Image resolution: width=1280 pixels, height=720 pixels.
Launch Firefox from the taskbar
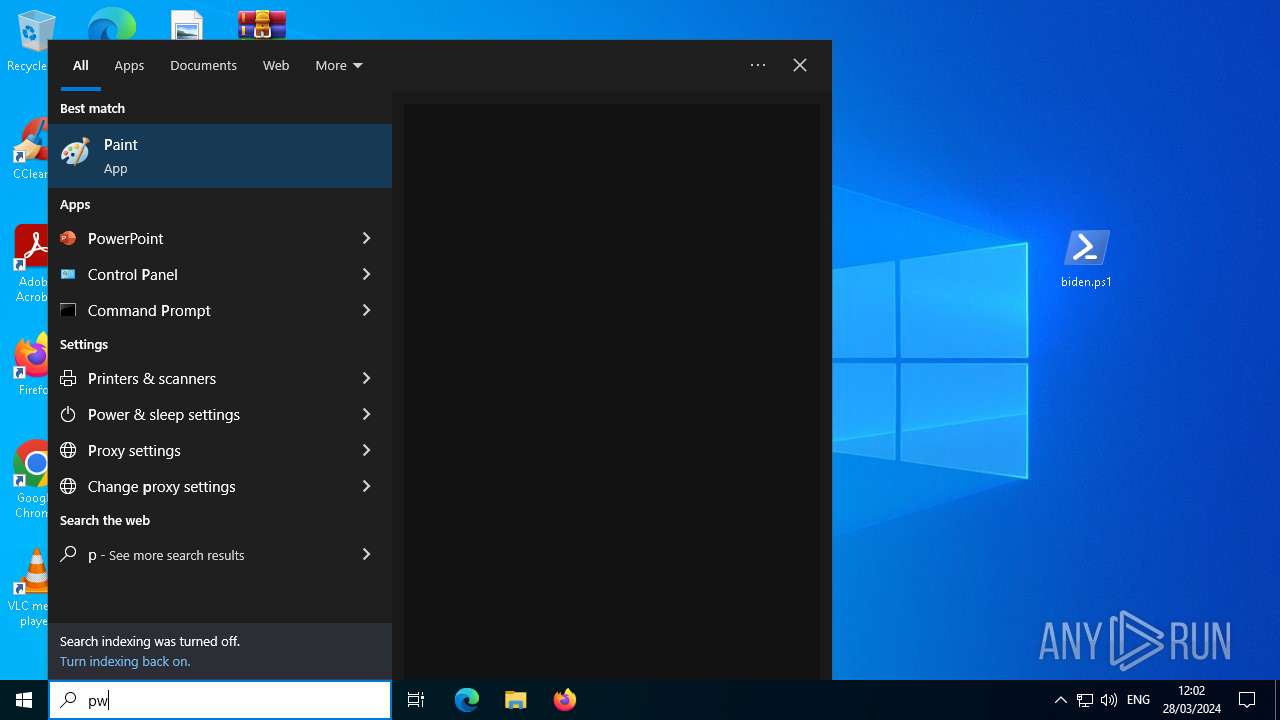click(x=564, y=700)
